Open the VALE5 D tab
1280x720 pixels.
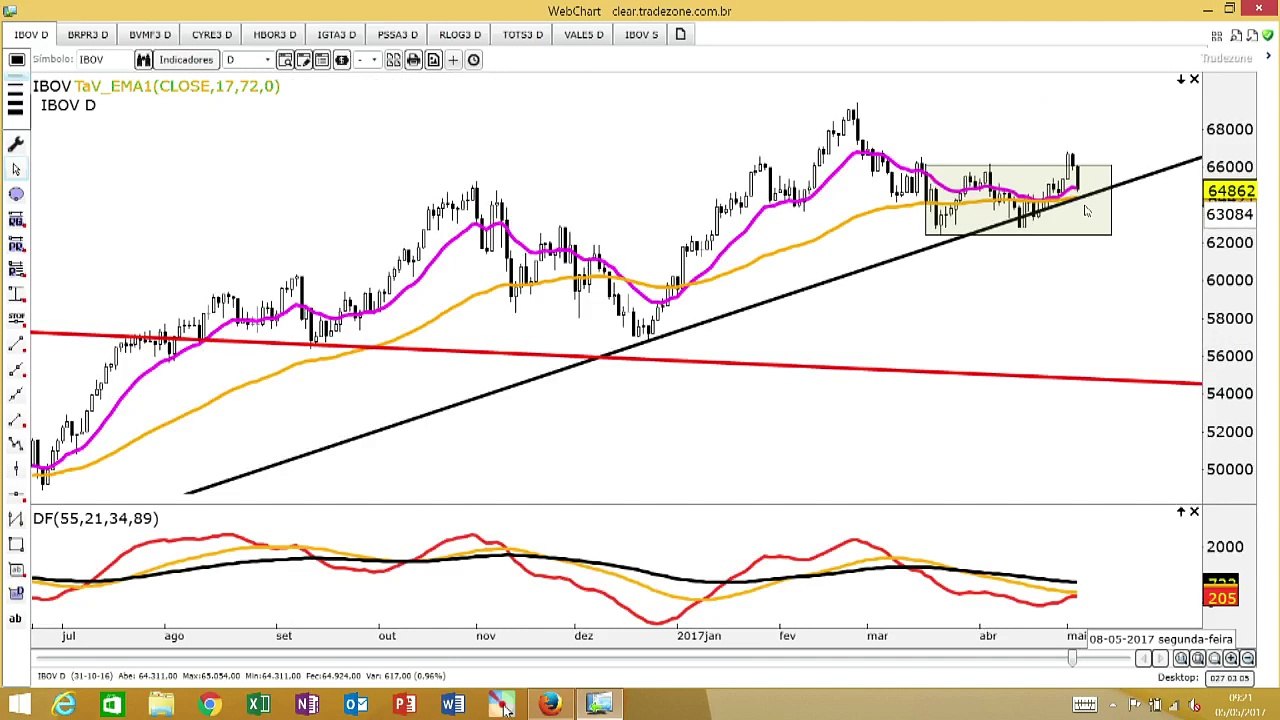click(584, 35)
